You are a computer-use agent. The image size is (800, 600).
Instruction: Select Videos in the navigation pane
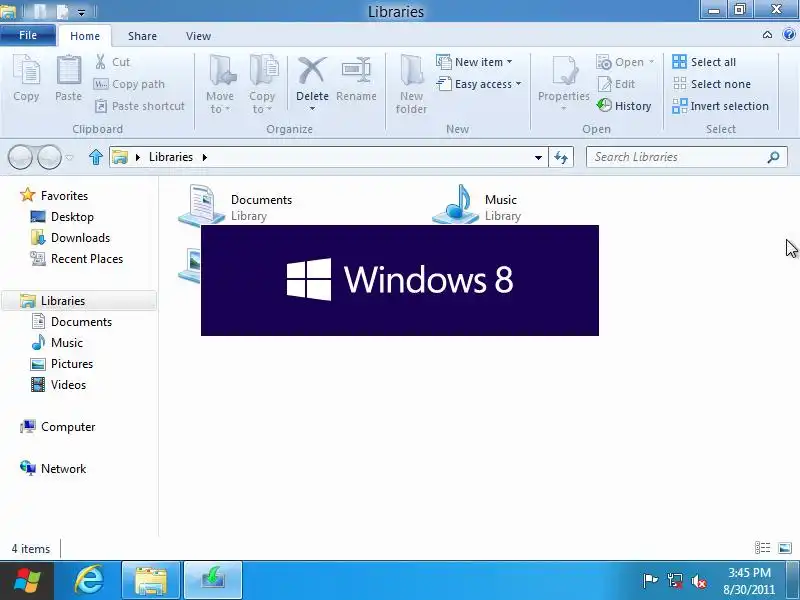tap(58, 385)
